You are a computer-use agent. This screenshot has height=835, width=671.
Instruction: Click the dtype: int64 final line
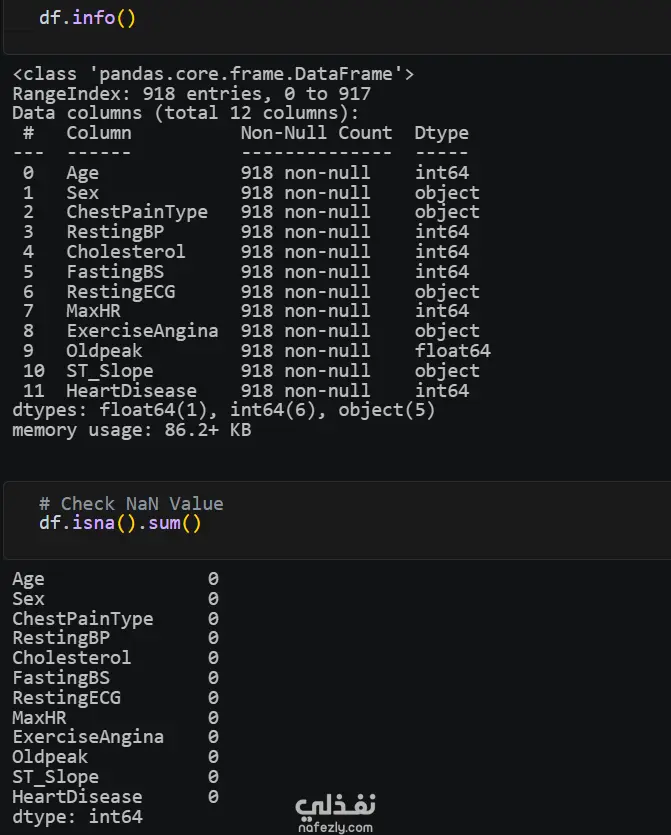[77, 816]
